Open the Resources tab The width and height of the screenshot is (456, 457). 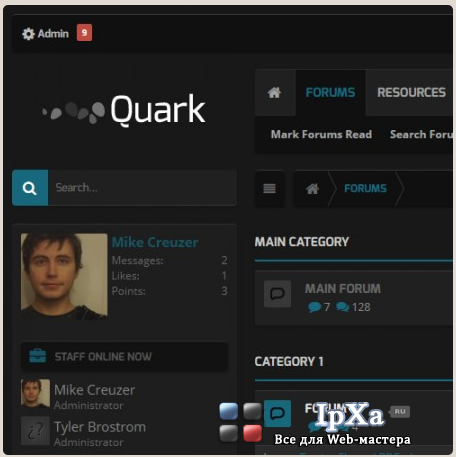click(411, 92)
